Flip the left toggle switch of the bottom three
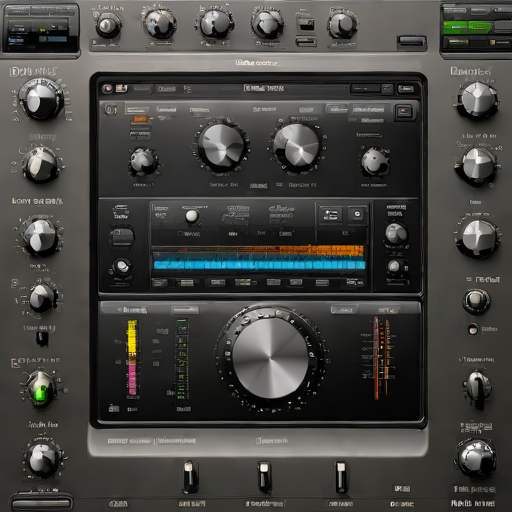This screenshot has height=512, width=512. tap(190, 477)
